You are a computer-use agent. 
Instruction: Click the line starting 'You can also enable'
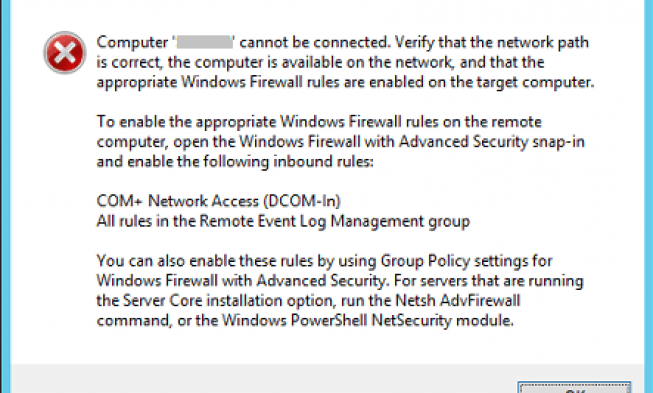[324, 261]
